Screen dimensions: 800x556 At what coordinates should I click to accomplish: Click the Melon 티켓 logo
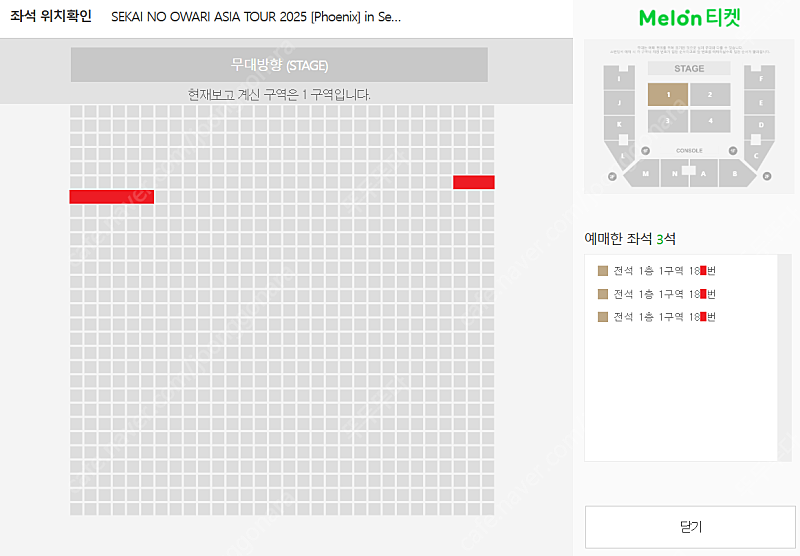[689, 18]
